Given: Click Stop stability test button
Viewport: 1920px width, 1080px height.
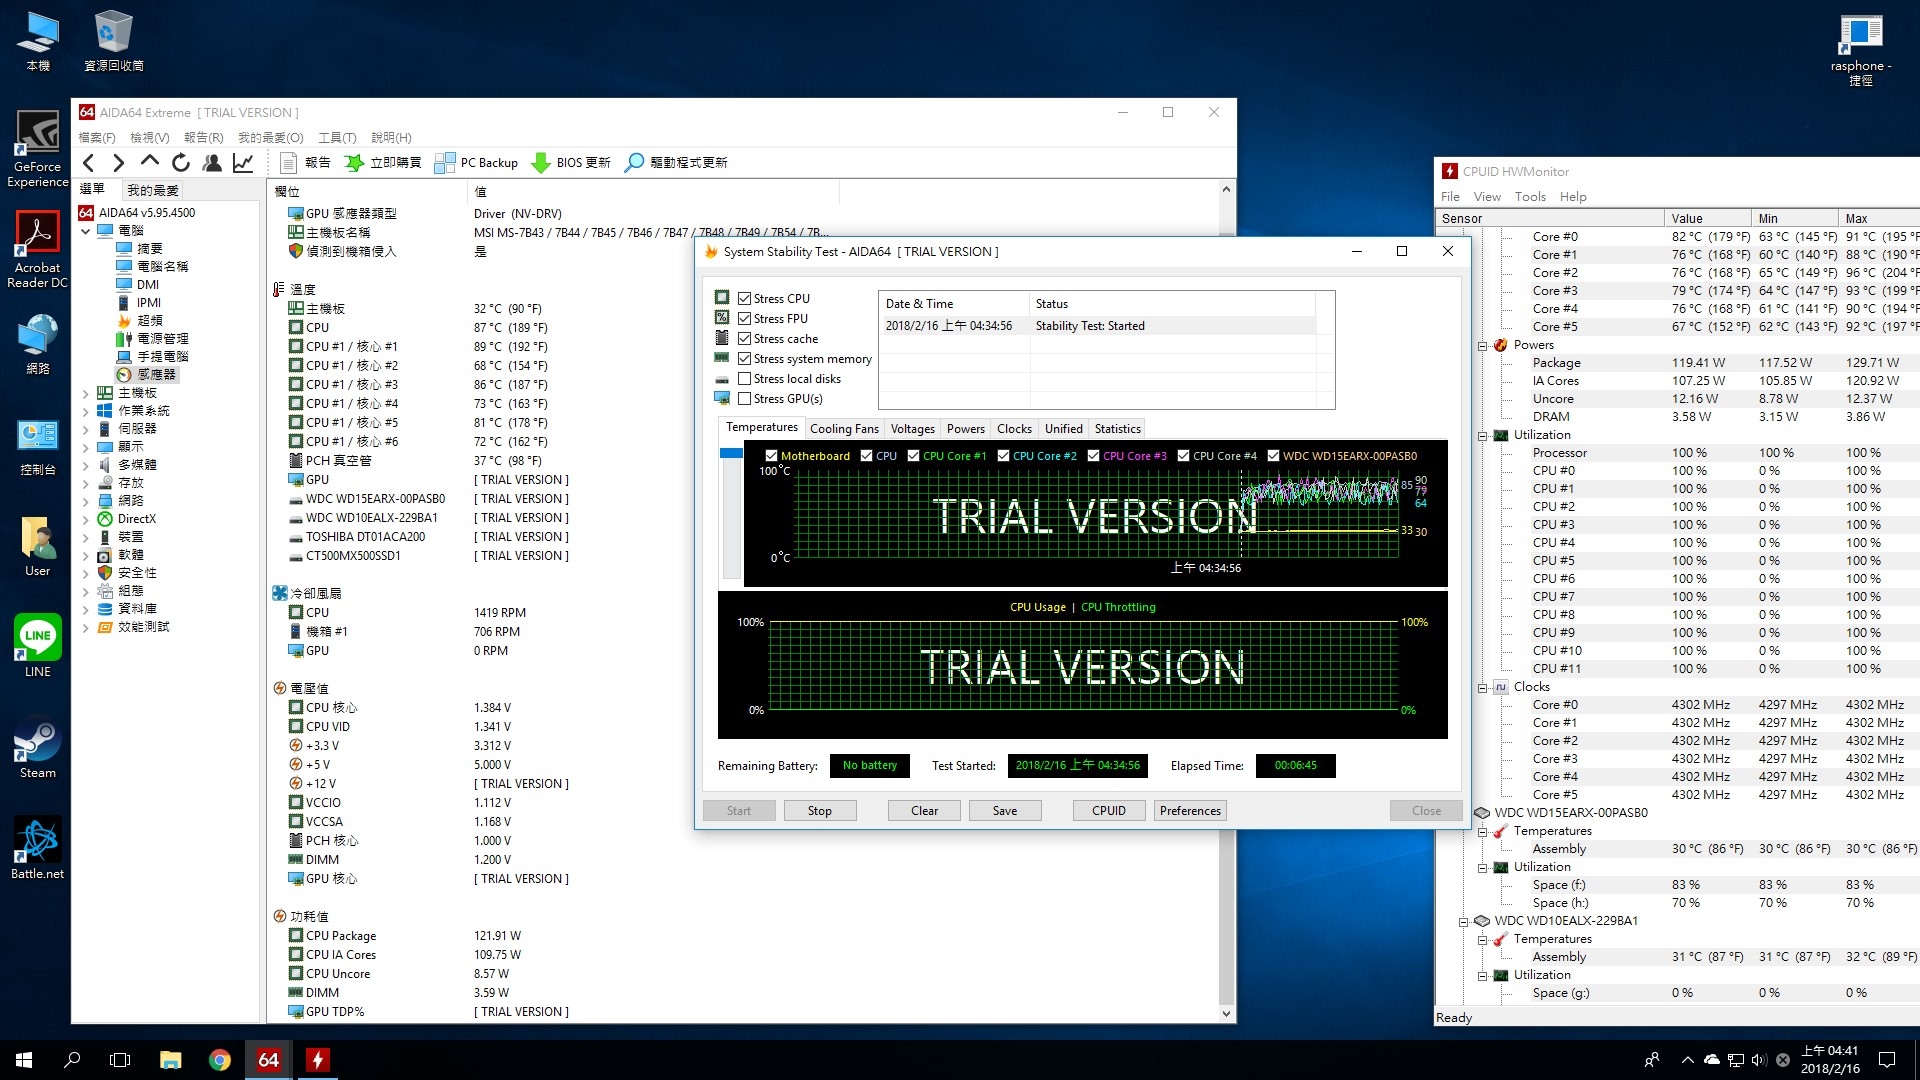Looking at the screenshot, I should (x=819, y=810).
